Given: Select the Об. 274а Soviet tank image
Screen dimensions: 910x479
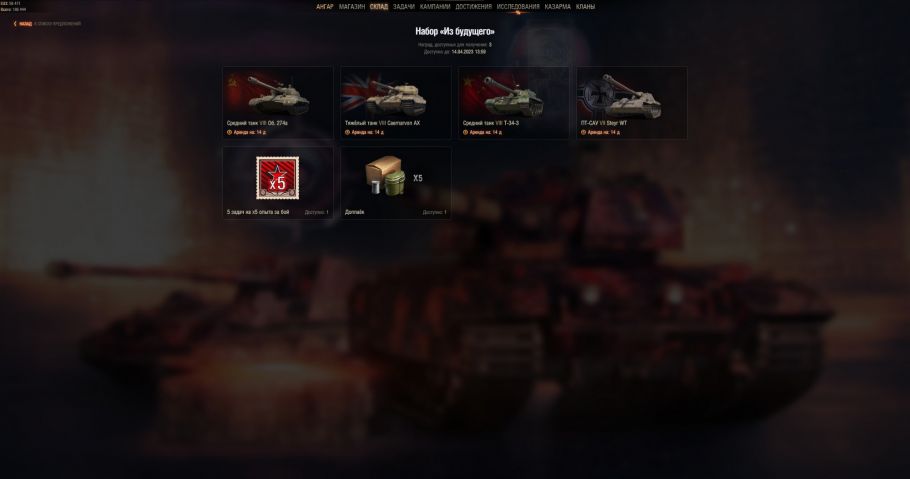Looking at the screenshot, I should 279,95.
